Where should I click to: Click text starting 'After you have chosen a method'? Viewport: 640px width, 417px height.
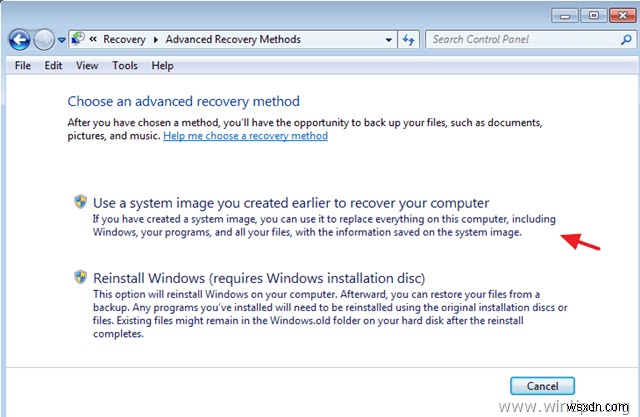click(x=305, y=129)
